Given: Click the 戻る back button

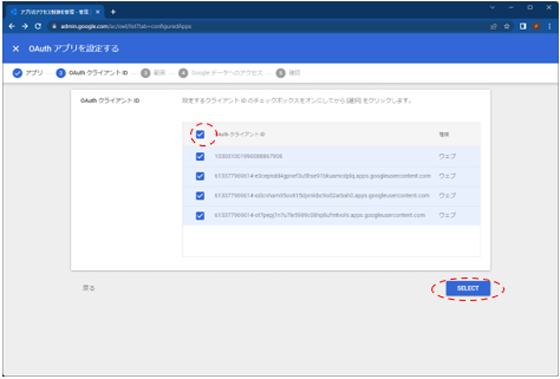Looking at the screenshot, I should pos(89,288).
